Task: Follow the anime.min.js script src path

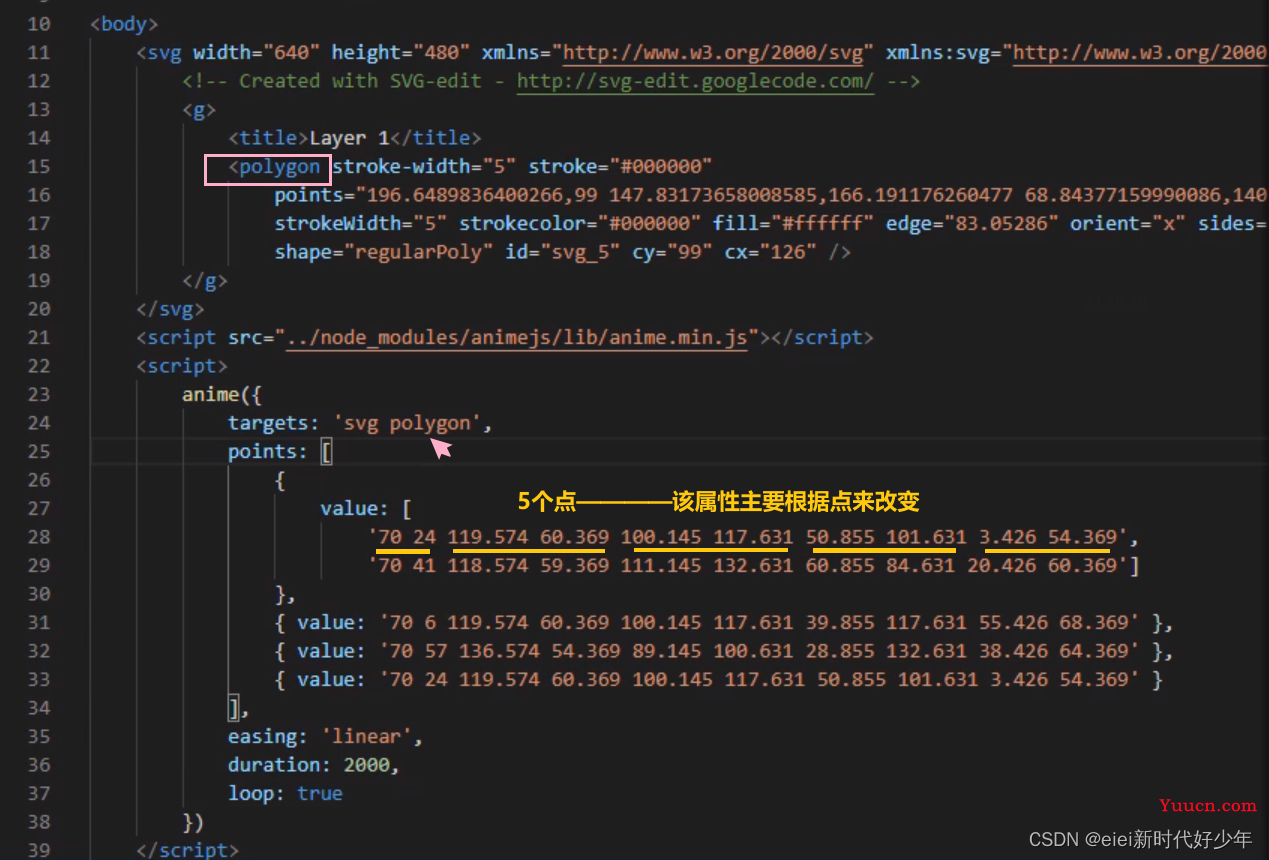Action: [517, 338]
